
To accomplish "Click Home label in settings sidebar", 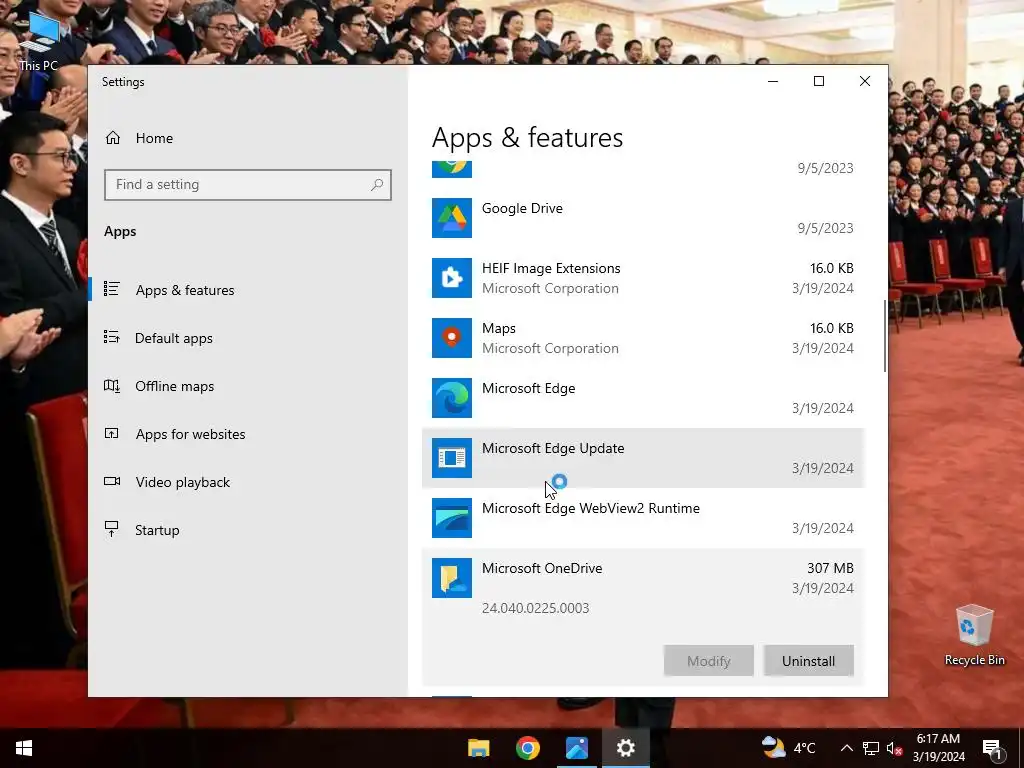I will point(154,138).
